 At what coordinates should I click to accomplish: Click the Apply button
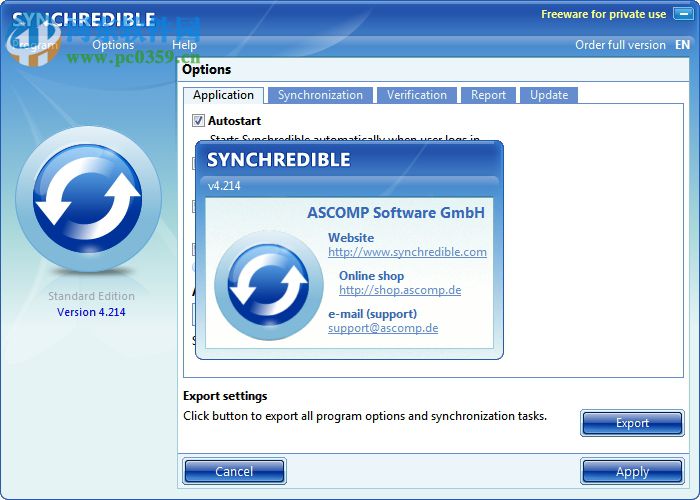(x=632, y=471)
